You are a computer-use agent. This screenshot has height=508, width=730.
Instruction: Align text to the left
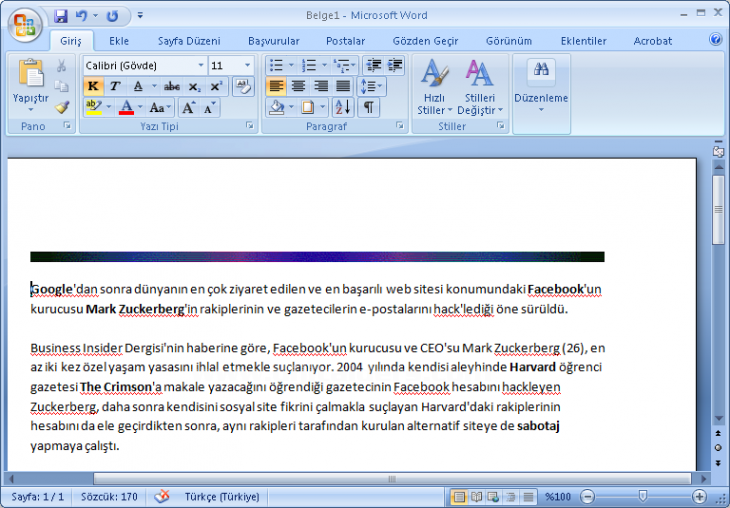276,86
